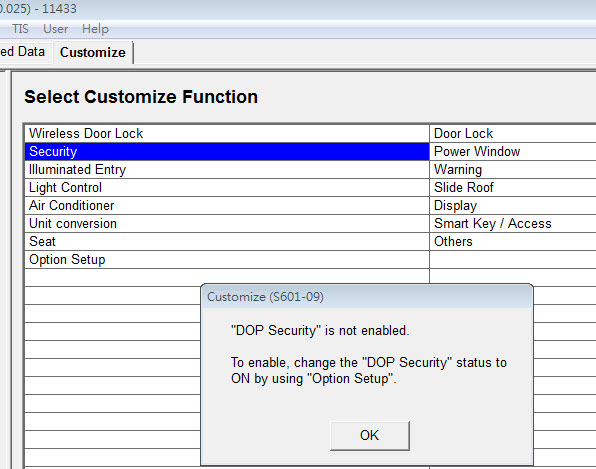Select Light Control function

click(x=227, y=187)
